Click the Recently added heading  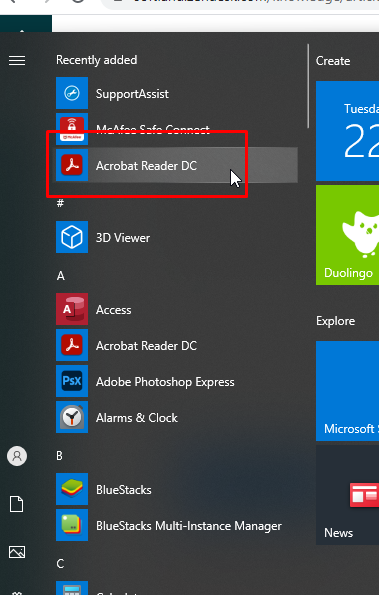(x=97, y=60)
